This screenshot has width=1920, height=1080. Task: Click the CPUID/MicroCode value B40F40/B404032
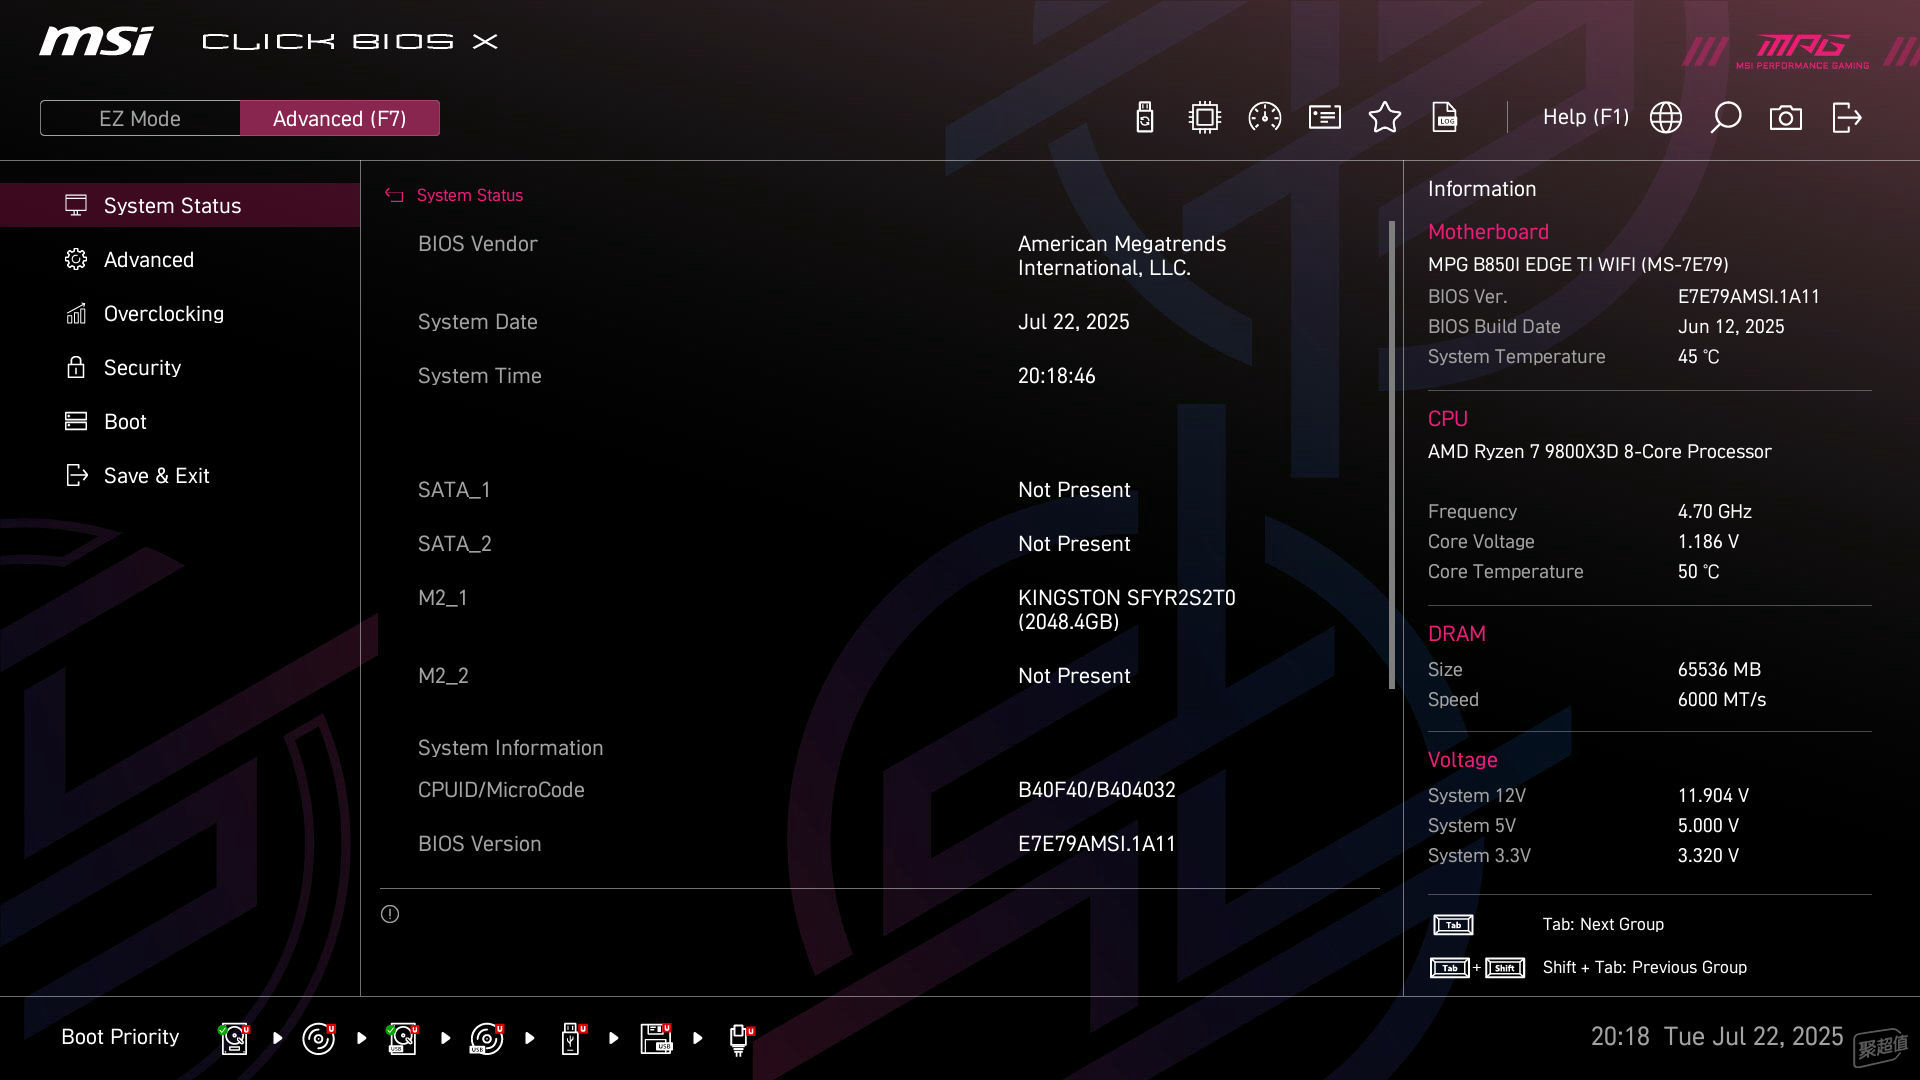1096,790
